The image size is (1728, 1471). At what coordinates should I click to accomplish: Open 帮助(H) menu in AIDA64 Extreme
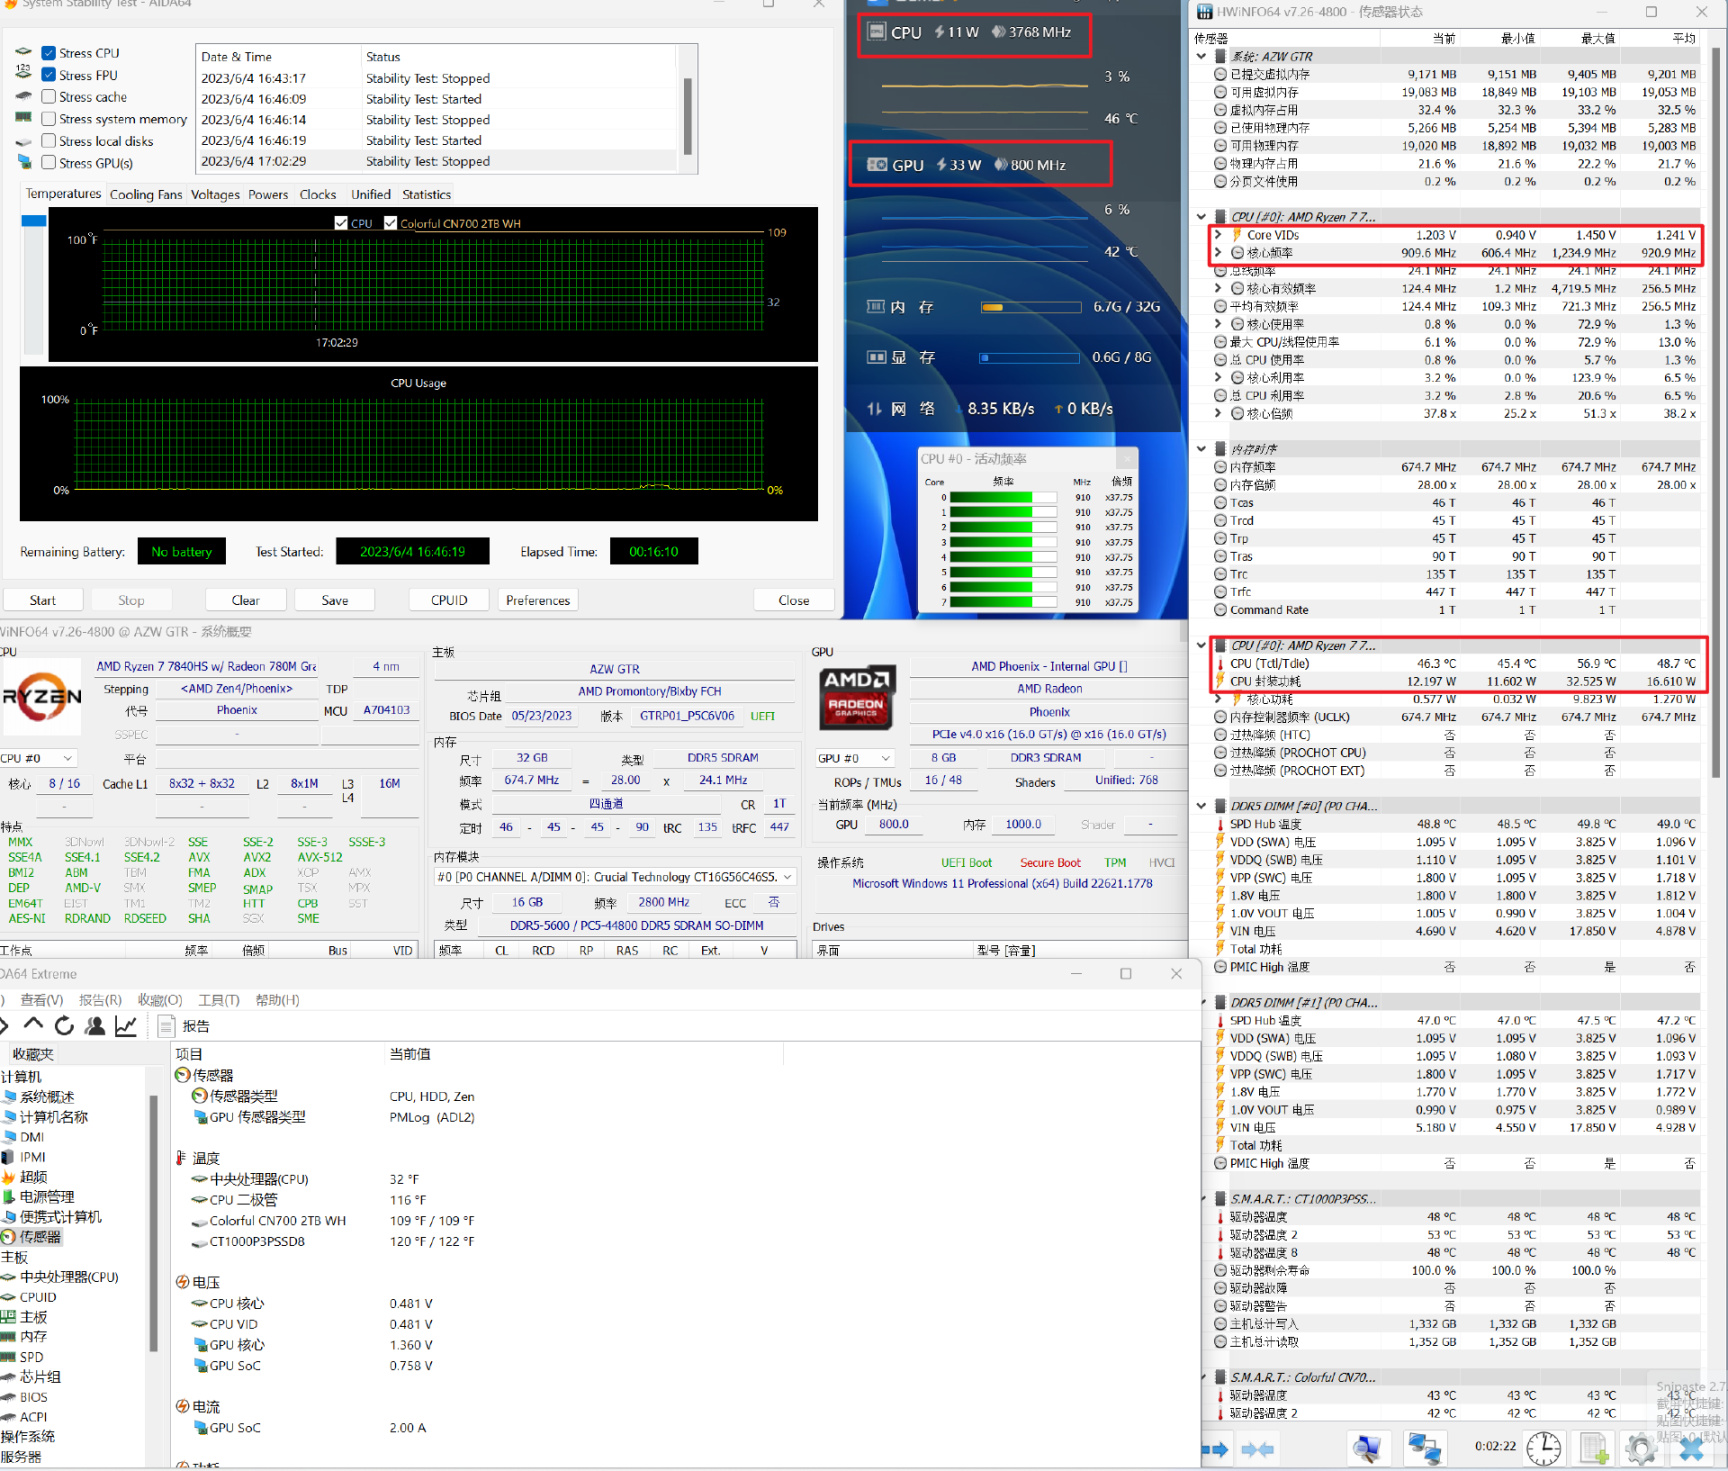(277, 1000)
